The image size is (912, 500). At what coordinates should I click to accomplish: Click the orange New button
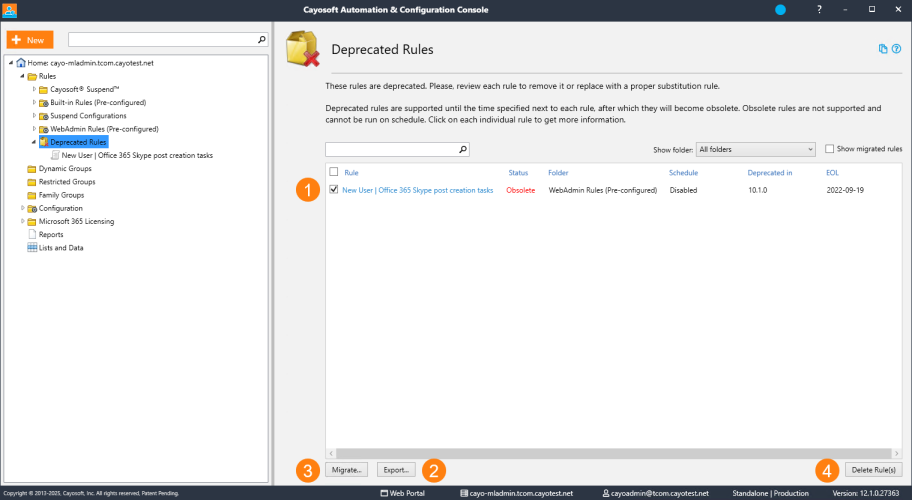[30, 40]
